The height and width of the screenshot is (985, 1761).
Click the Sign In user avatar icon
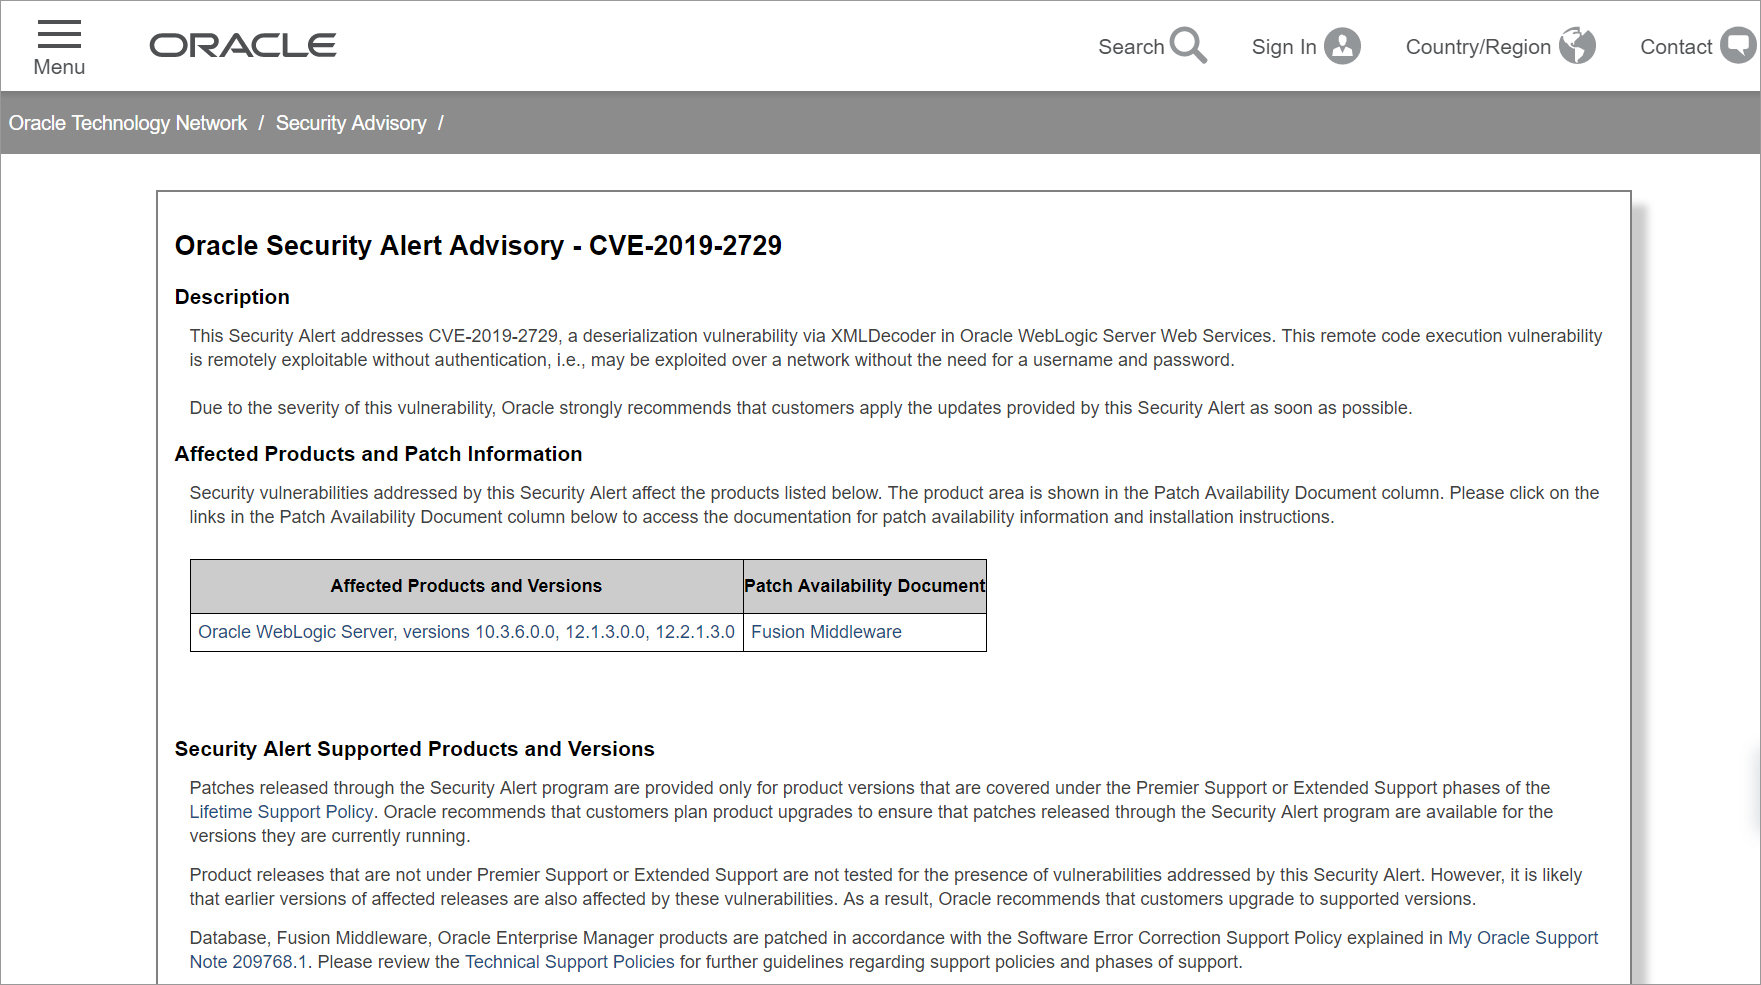[x=1342, y=46]
